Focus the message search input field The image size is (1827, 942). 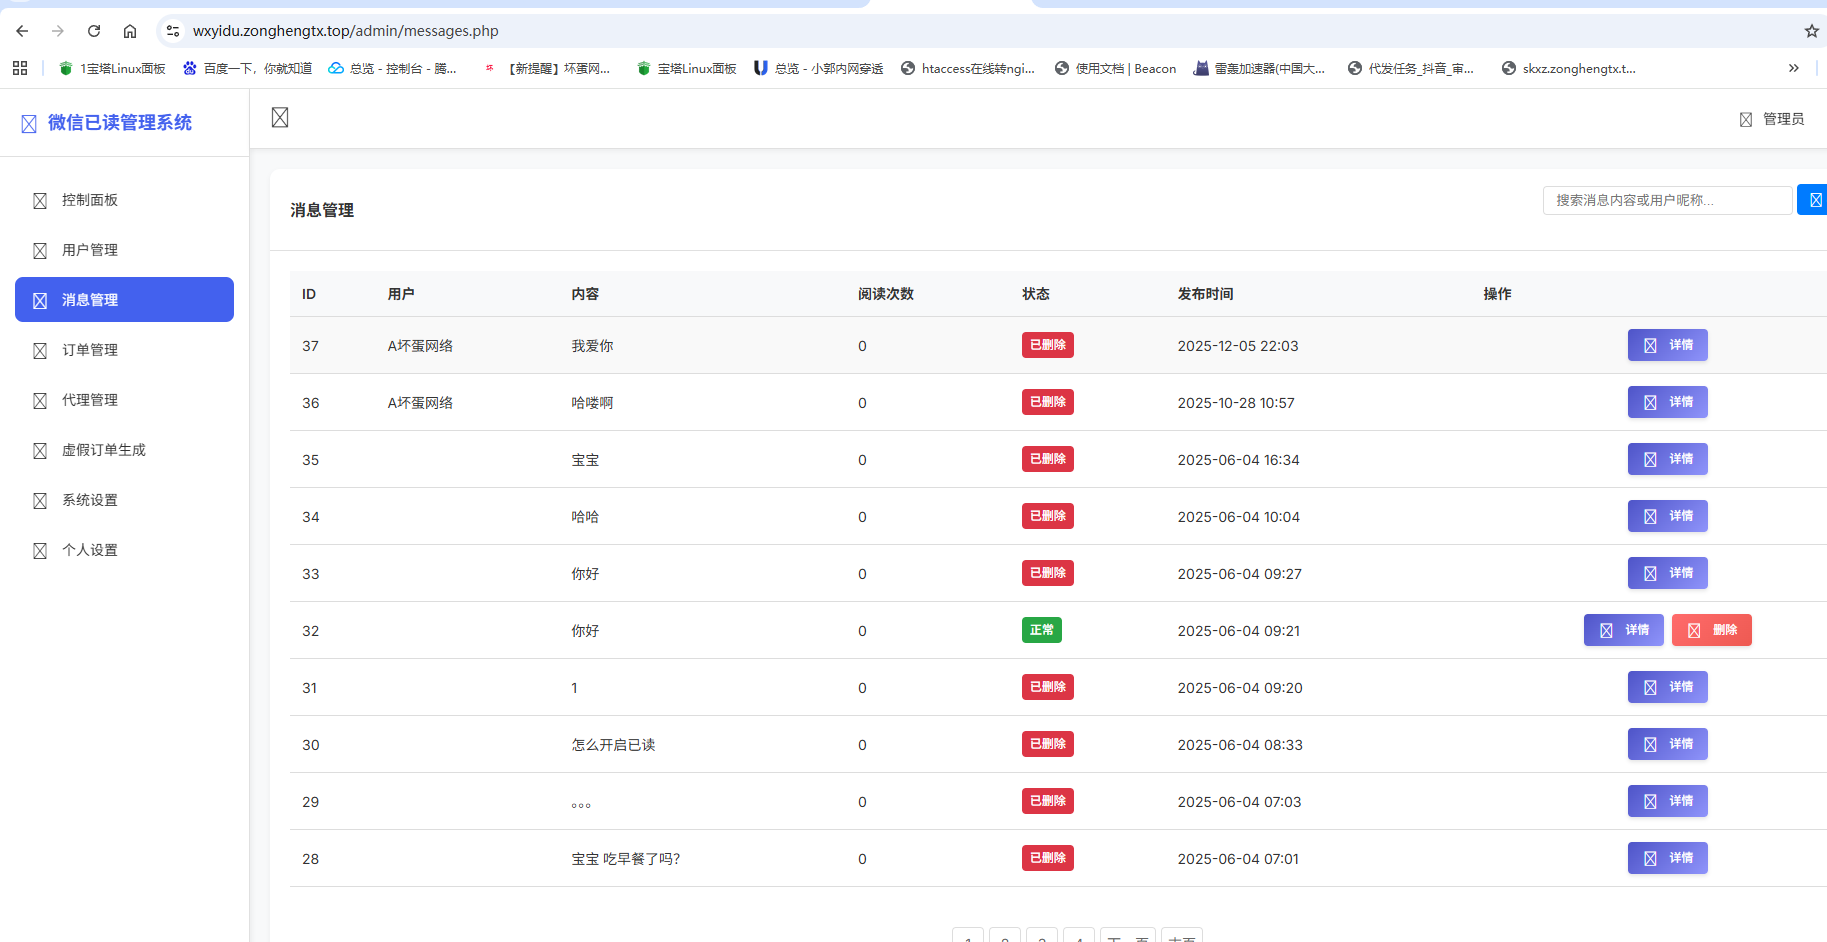tap(1666, 200)
